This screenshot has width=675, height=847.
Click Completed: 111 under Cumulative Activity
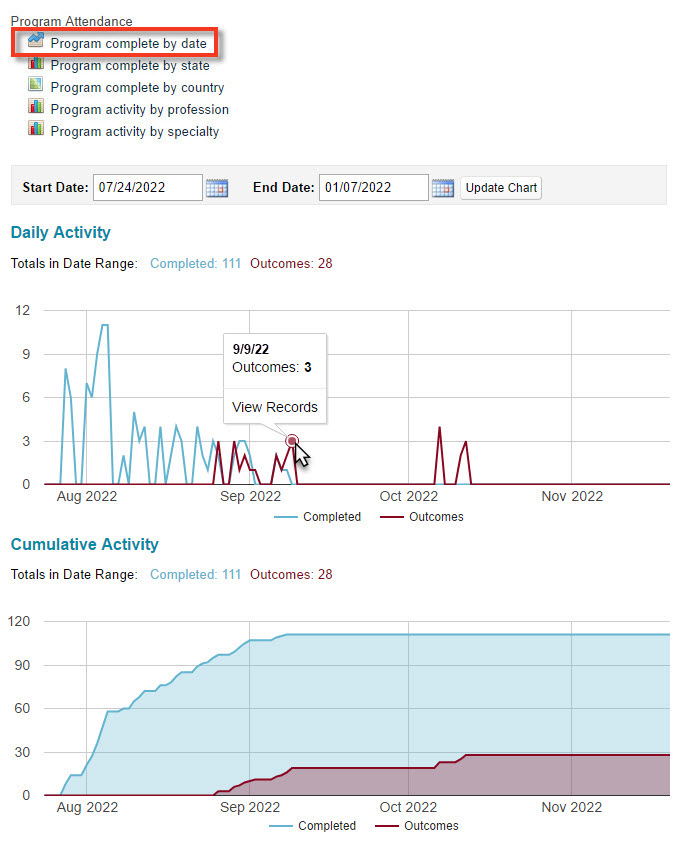[x=195, y=574]
